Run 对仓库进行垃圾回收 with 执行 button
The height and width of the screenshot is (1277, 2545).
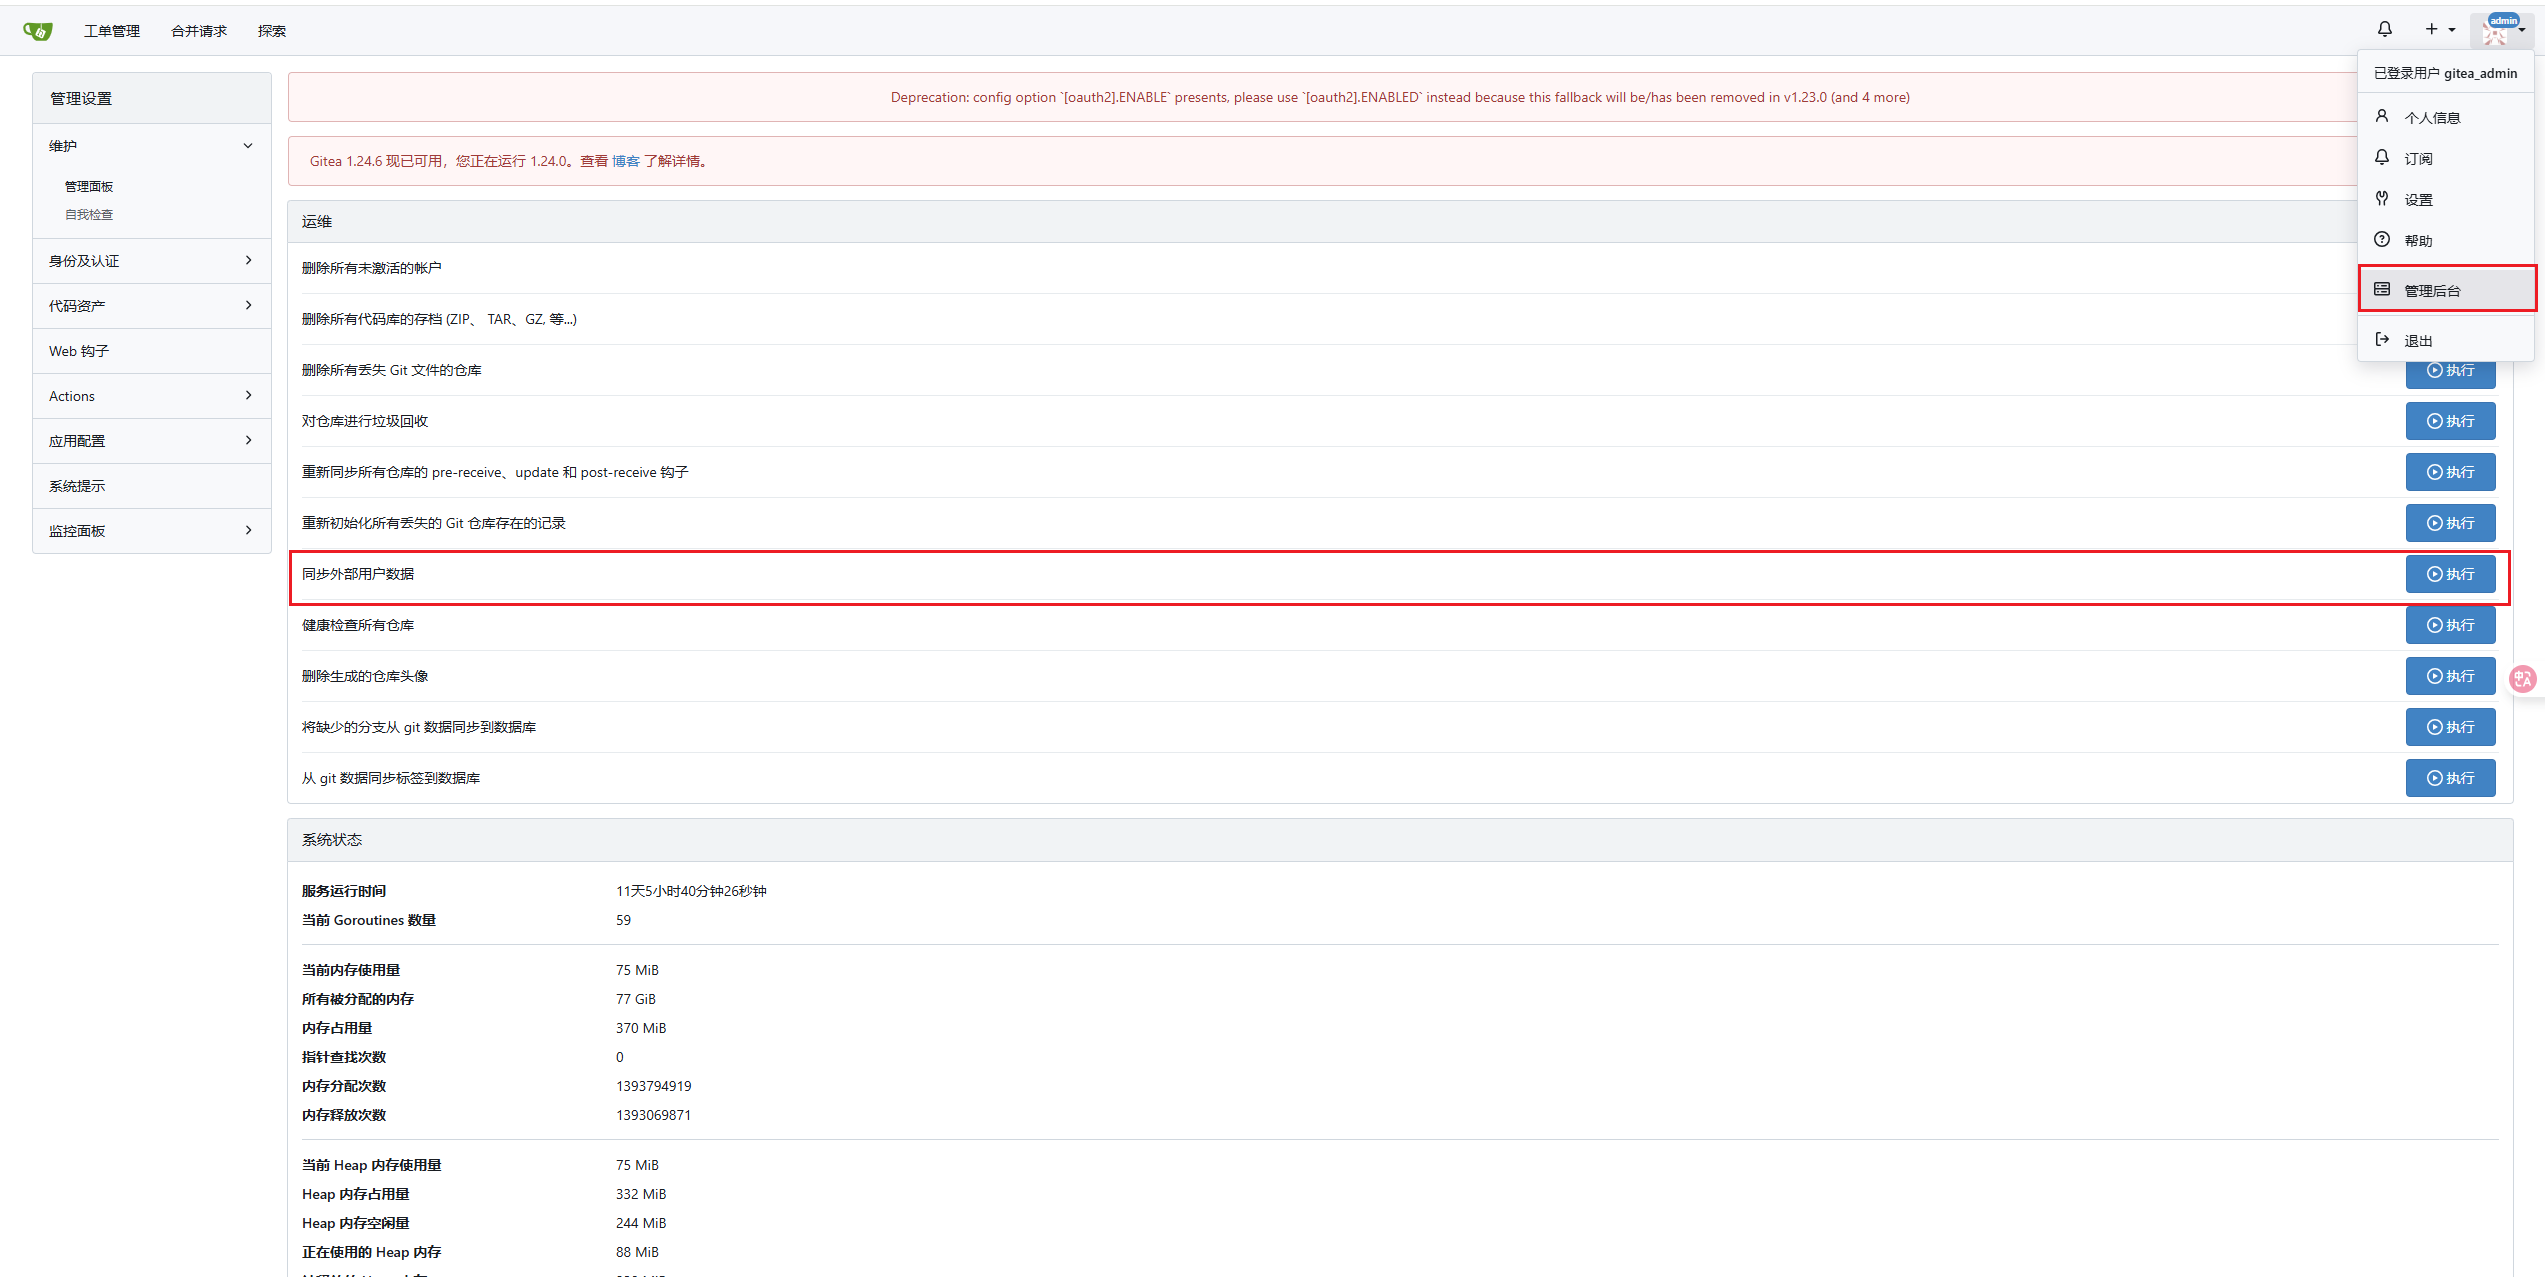2450,421
